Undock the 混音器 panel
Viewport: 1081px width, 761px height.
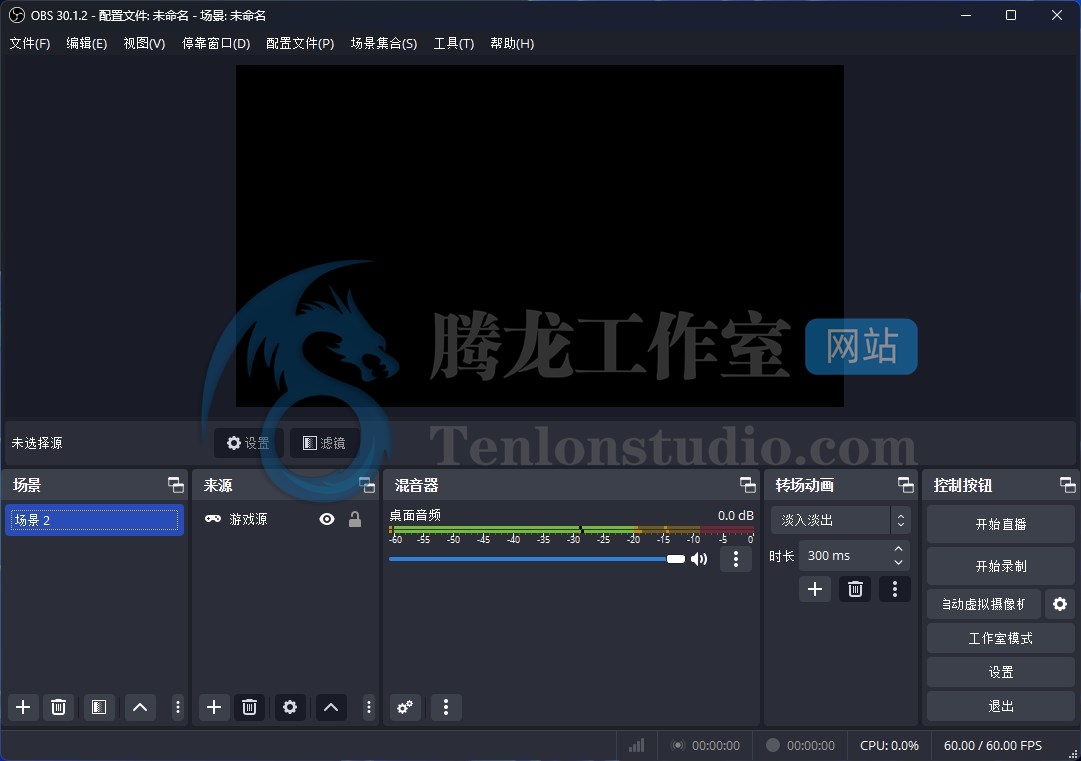[748, 485]
